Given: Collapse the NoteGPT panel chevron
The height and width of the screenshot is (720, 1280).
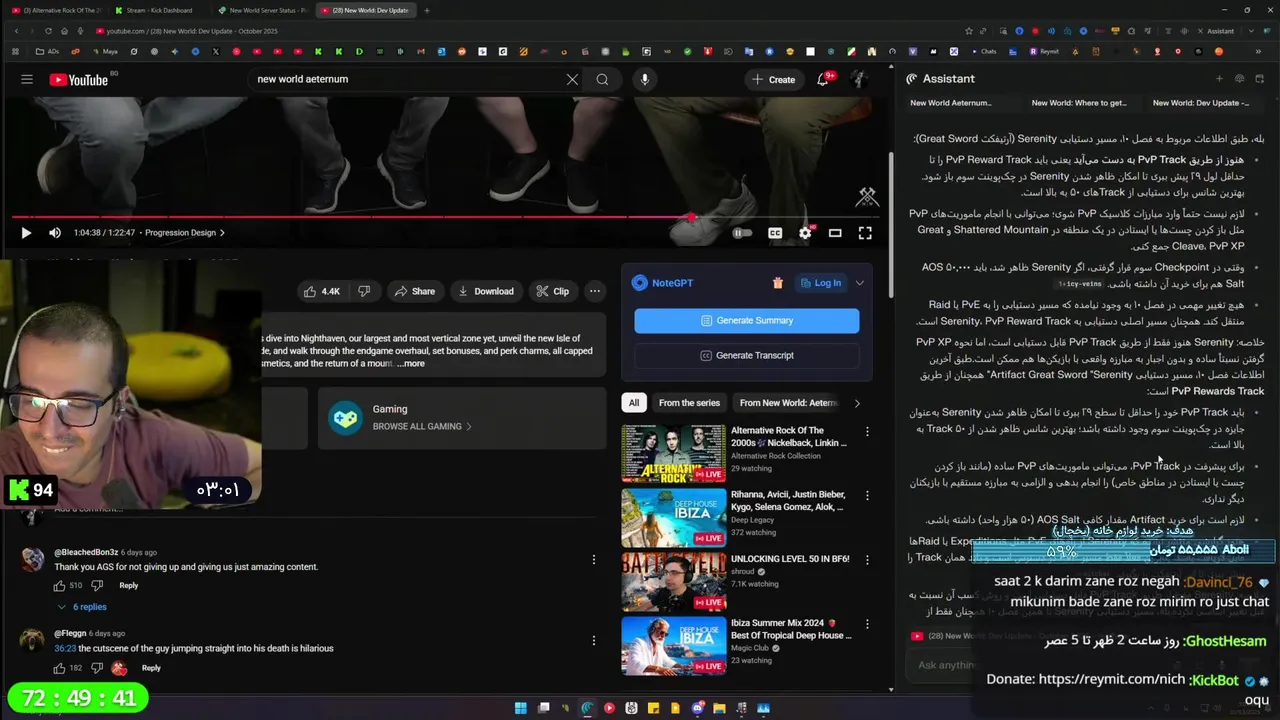Looking at the screenshot, I should click(859, 283).
